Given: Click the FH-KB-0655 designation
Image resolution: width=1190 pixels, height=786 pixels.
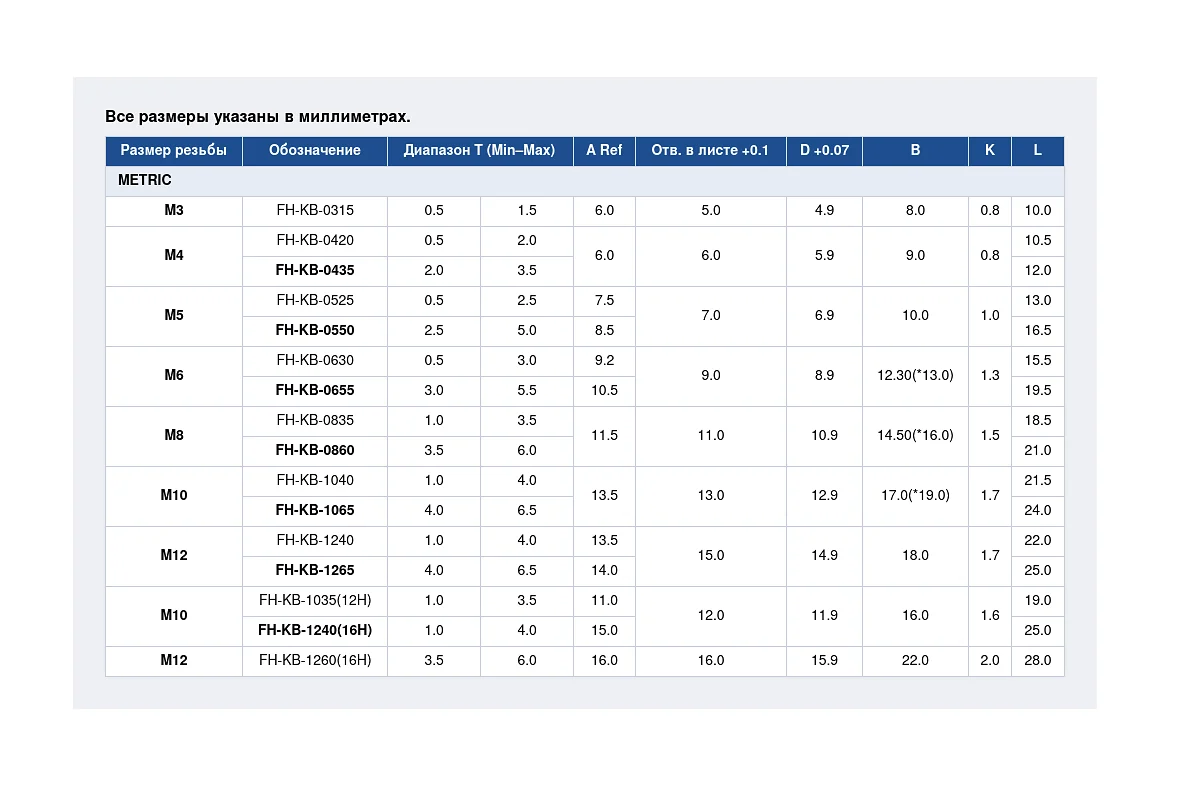Looking at the screenshot, I should (x=315, y=390).
